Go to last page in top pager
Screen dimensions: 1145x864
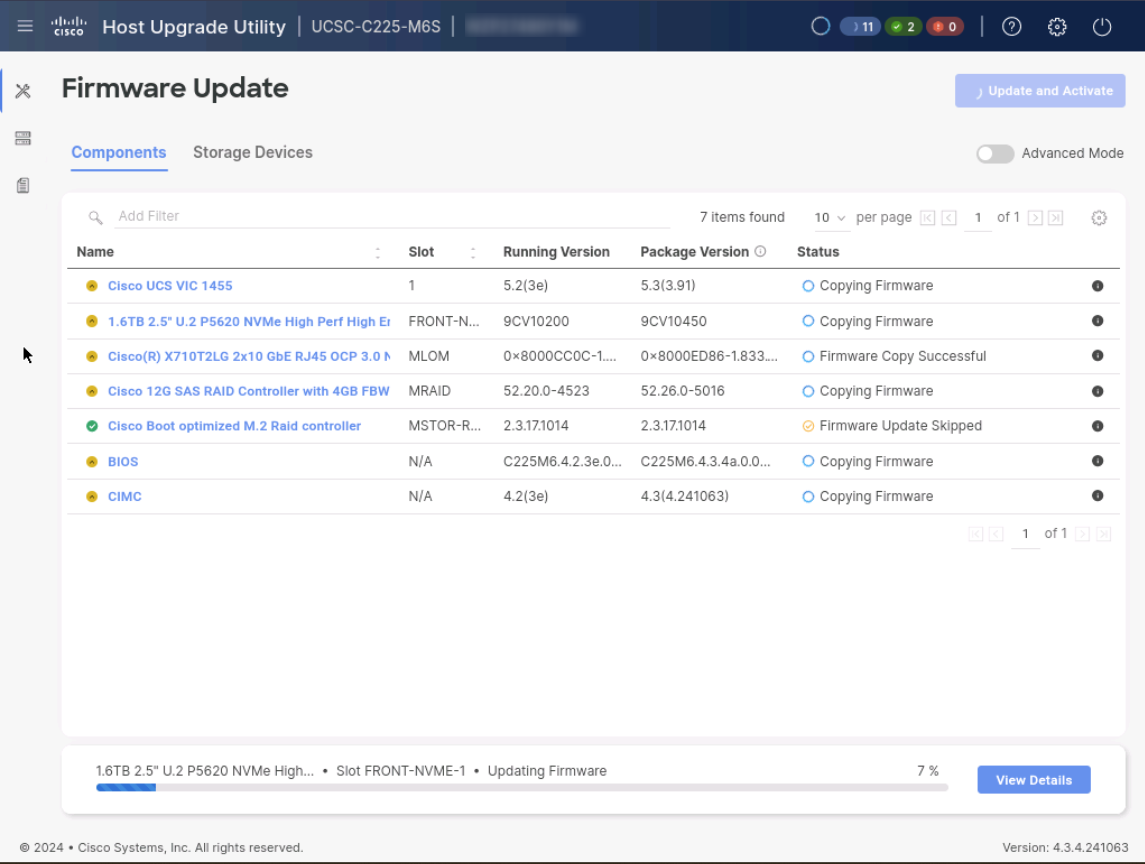[1056, 218]
